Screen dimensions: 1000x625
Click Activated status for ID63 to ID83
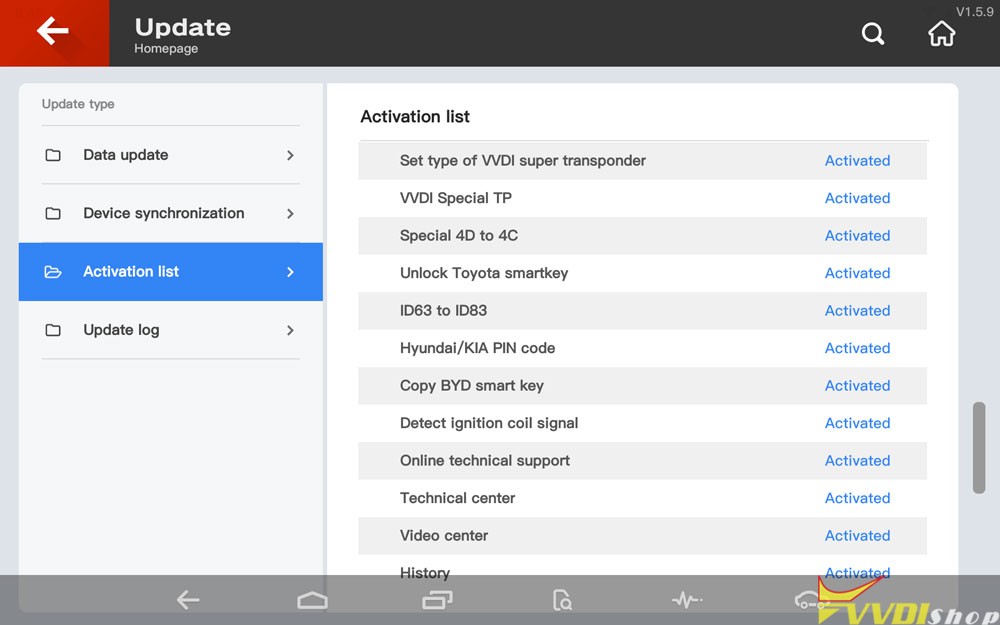[857, 311]
